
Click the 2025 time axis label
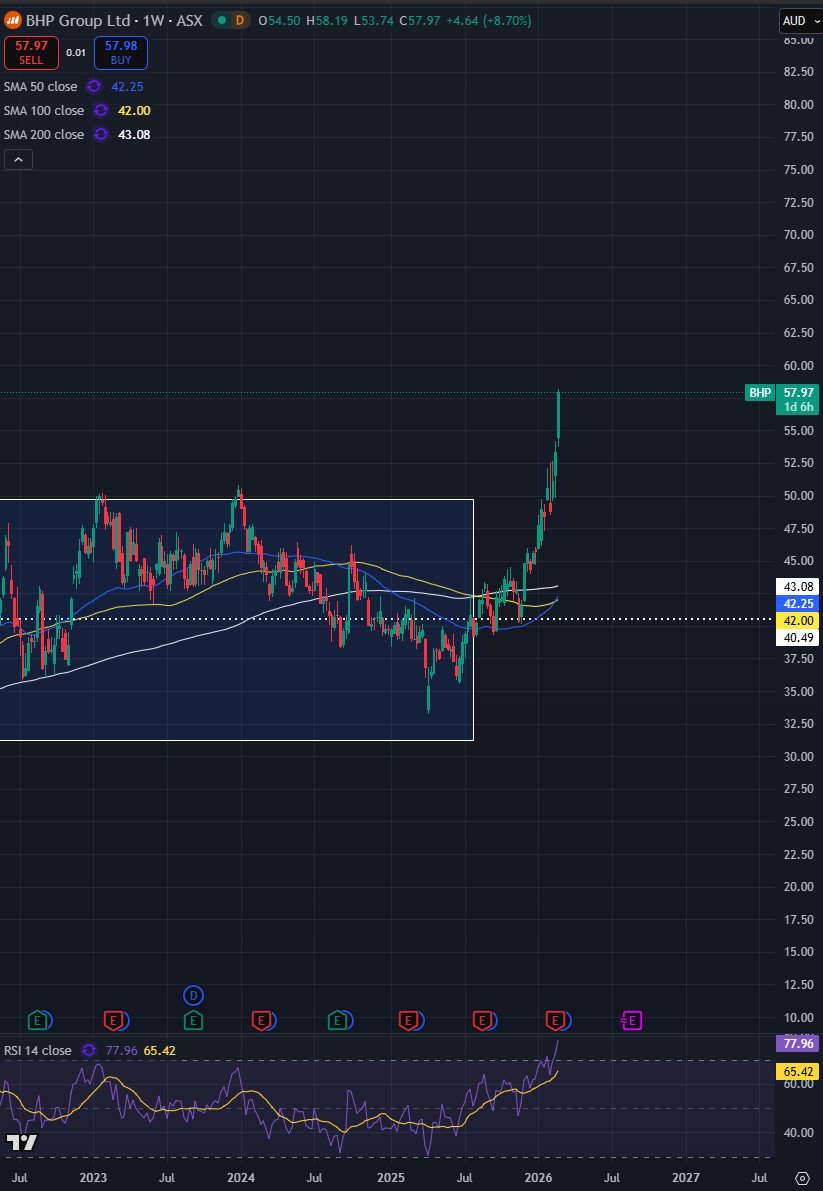click(x=390, y=1177)
